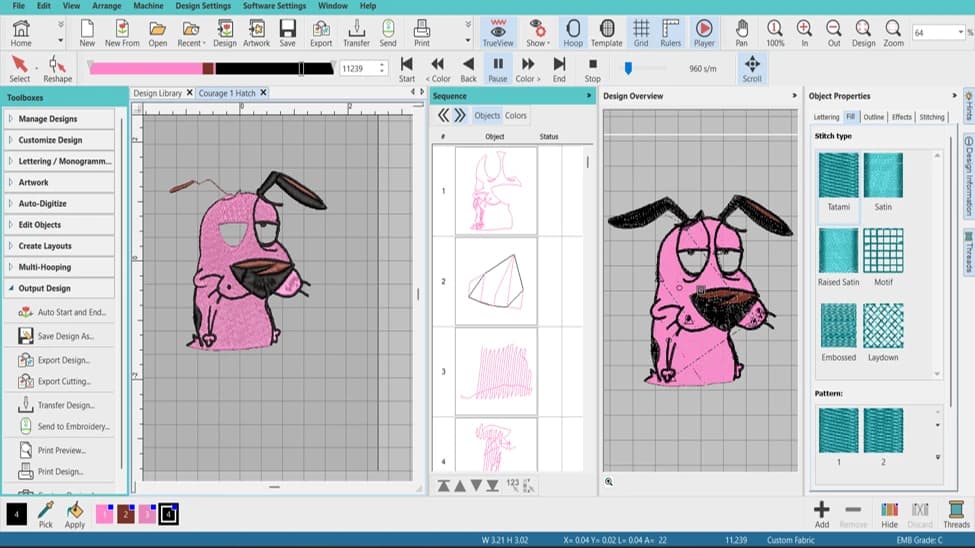Click the Send icon
Viewport: 975px width, 548px height.
[x=388, y=33]
